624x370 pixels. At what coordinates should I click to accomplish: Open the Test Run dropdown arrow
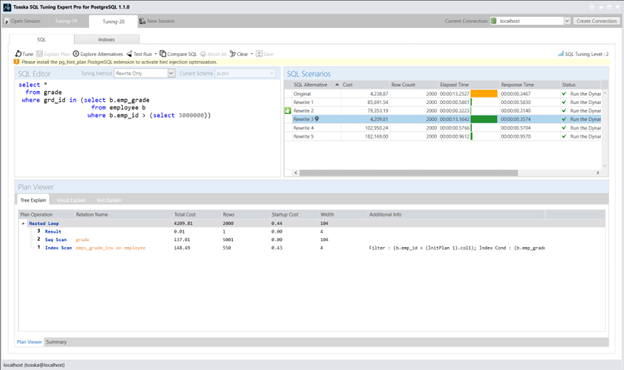[156, 54]
